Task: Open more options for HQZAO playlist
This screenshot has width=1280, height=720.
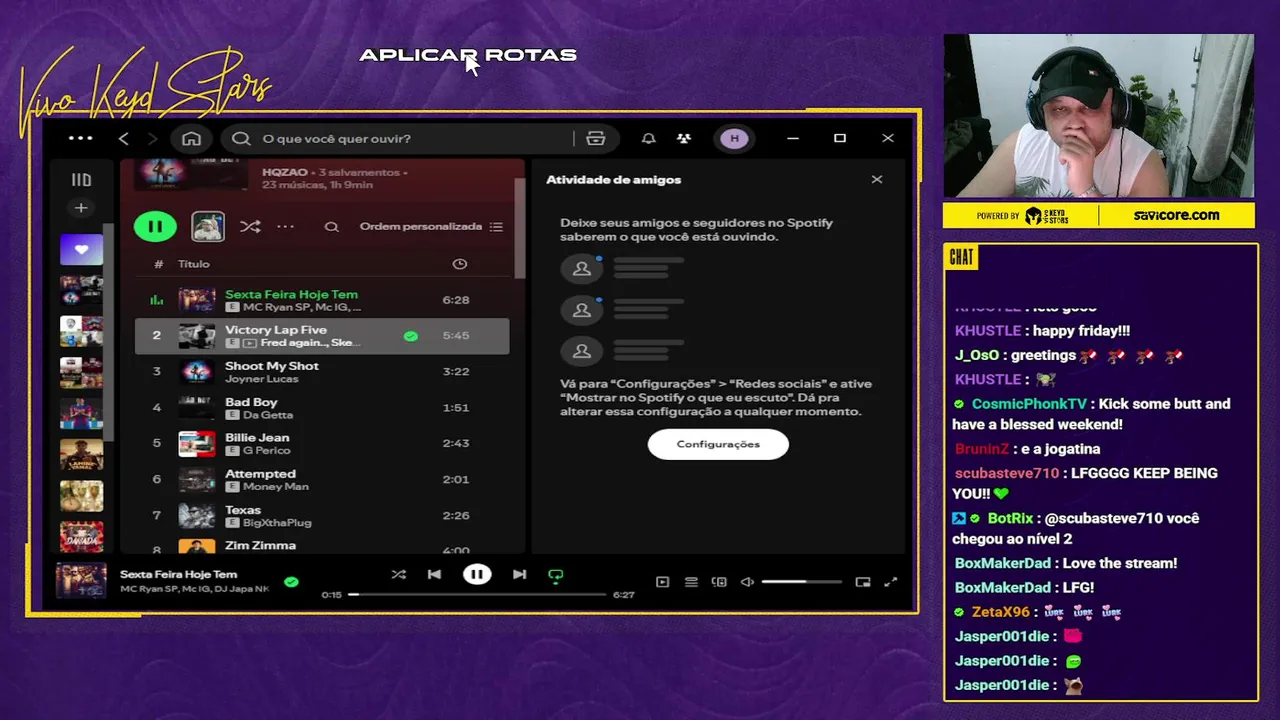Action: (286, 227)
